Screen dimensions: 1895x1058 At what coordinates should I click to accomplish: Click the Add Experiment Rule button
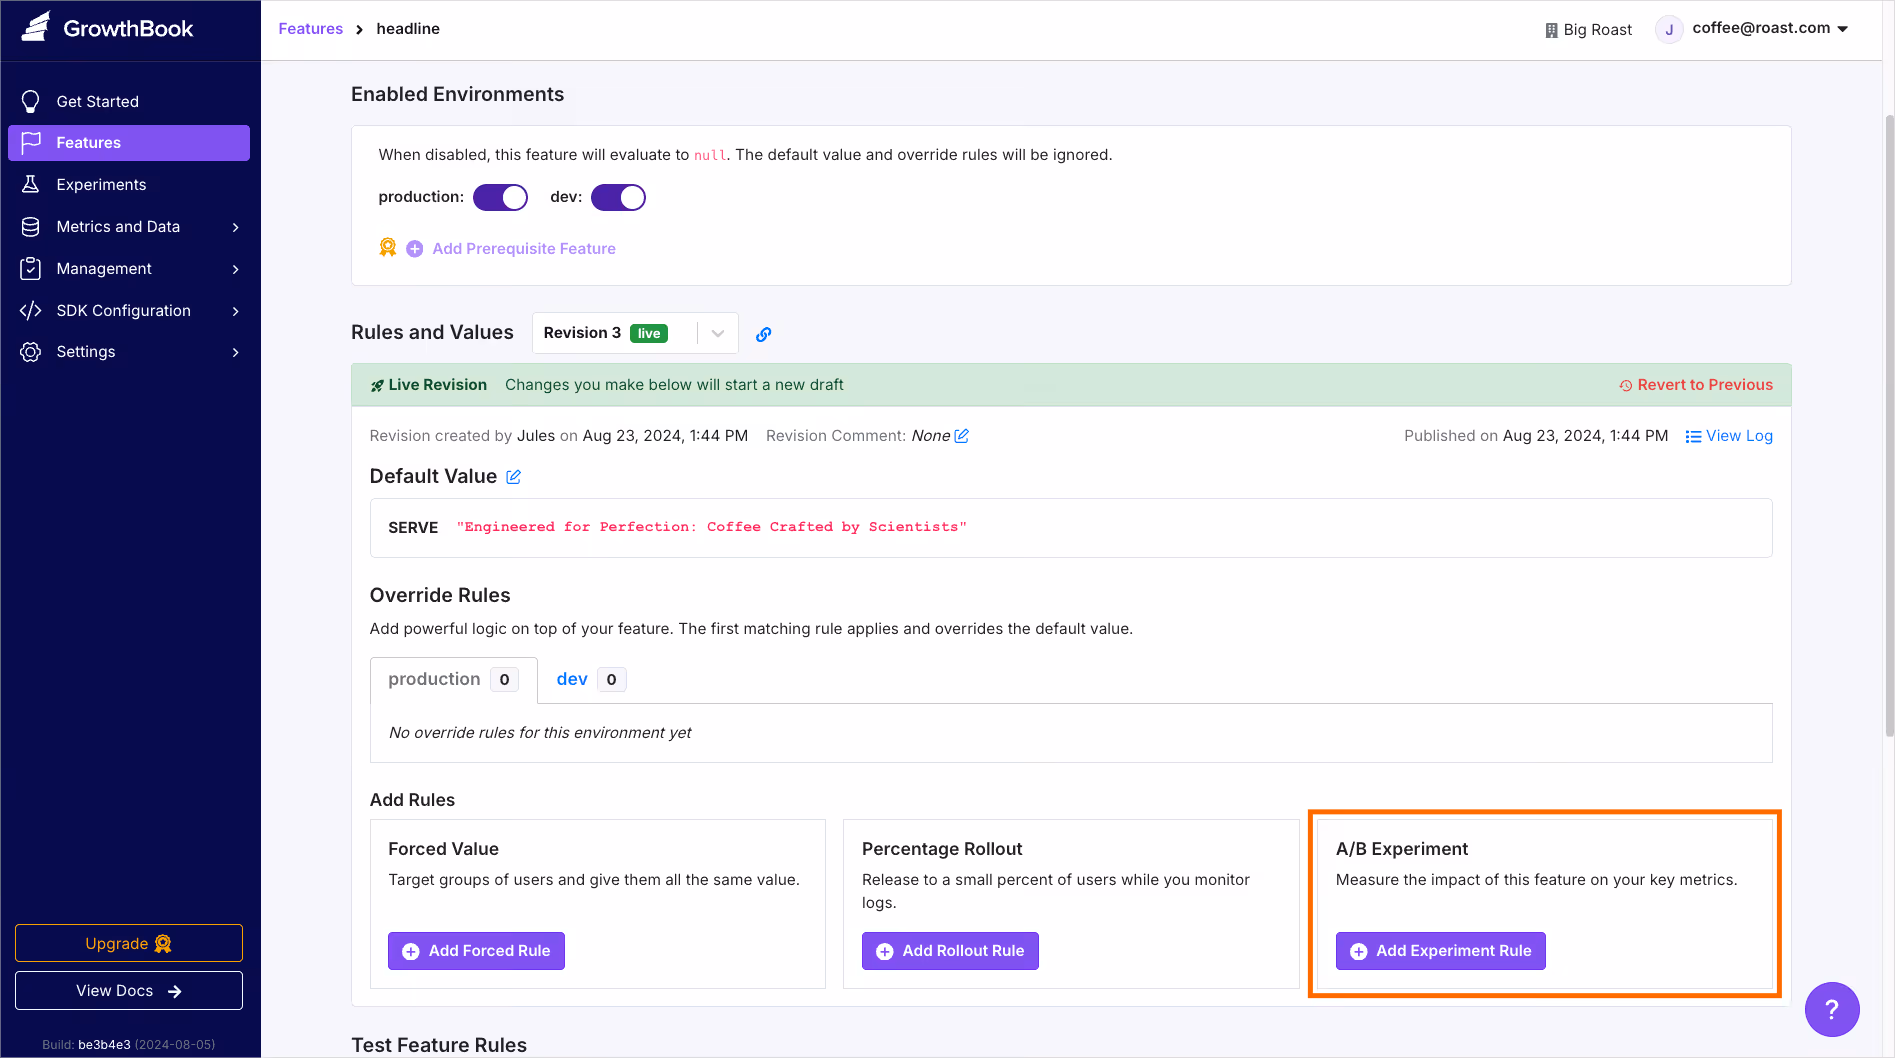coord(1440,951)
